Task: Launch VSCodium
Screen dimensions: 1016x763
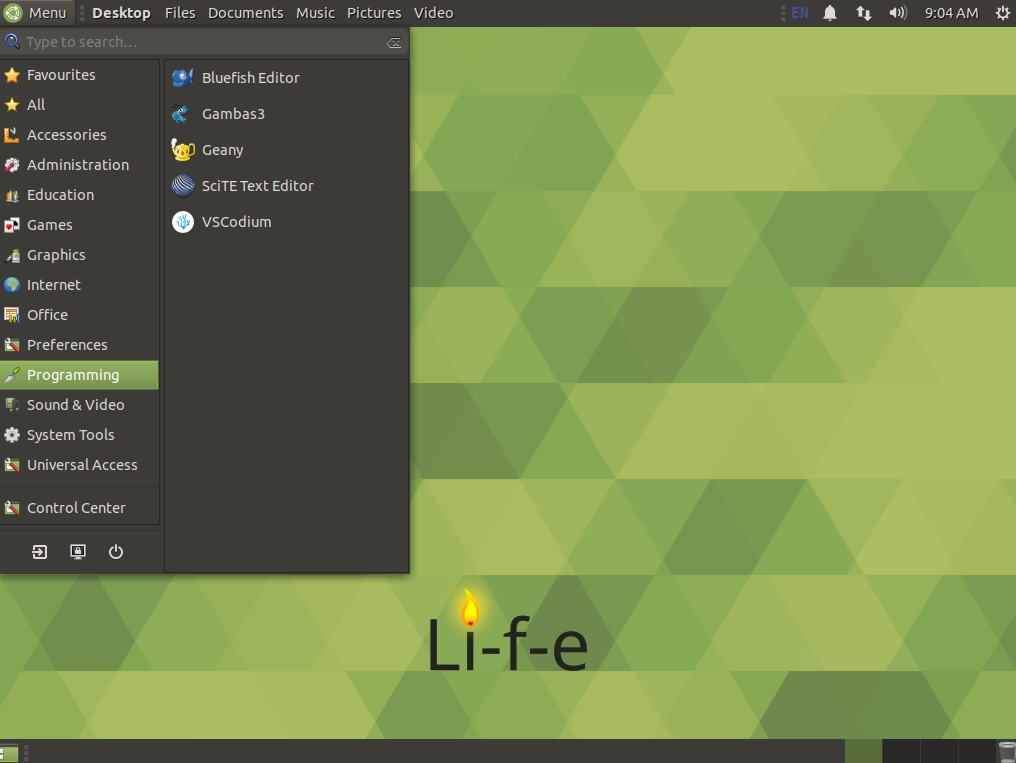Action: tap(286, 222)
